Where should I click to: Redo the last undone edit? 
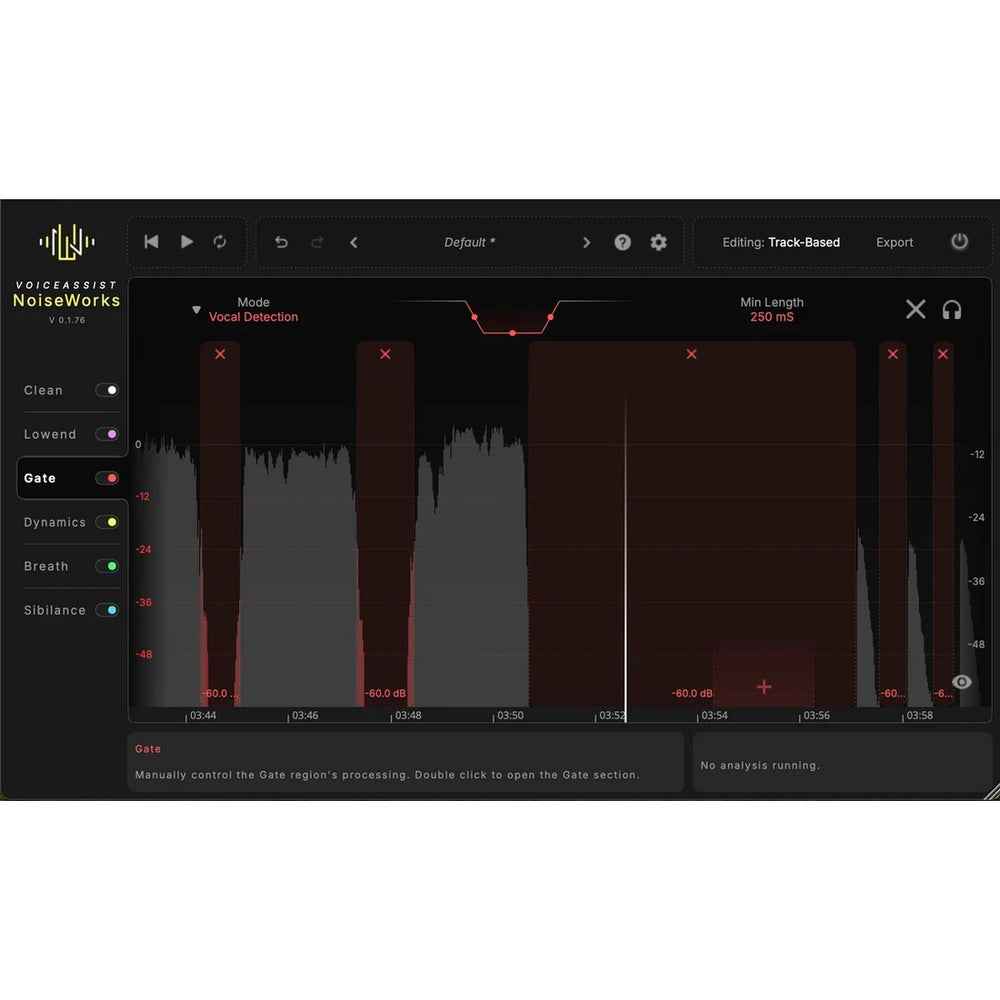pyautogui.click(x=317, y=242)
